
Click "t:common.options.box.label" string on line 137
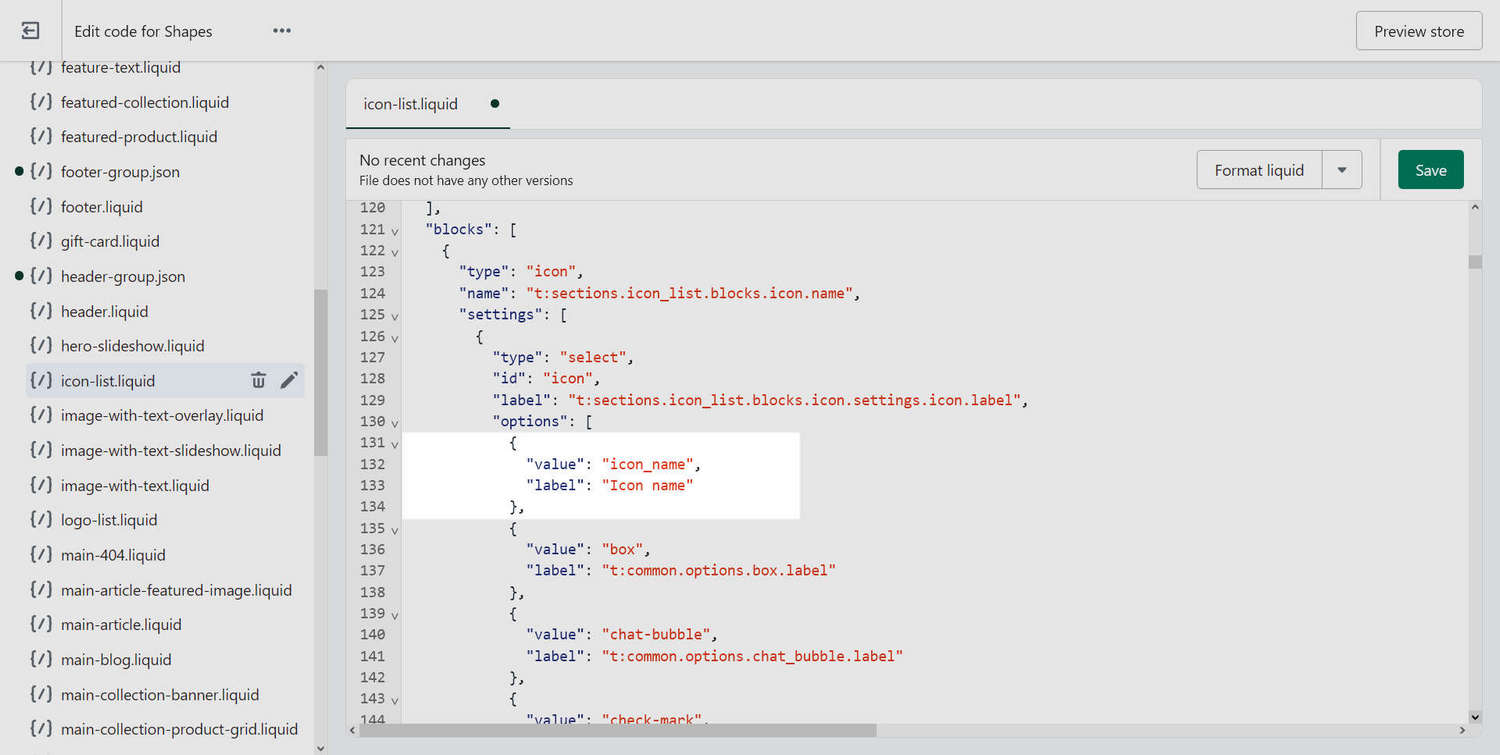[x=718, y=570]
